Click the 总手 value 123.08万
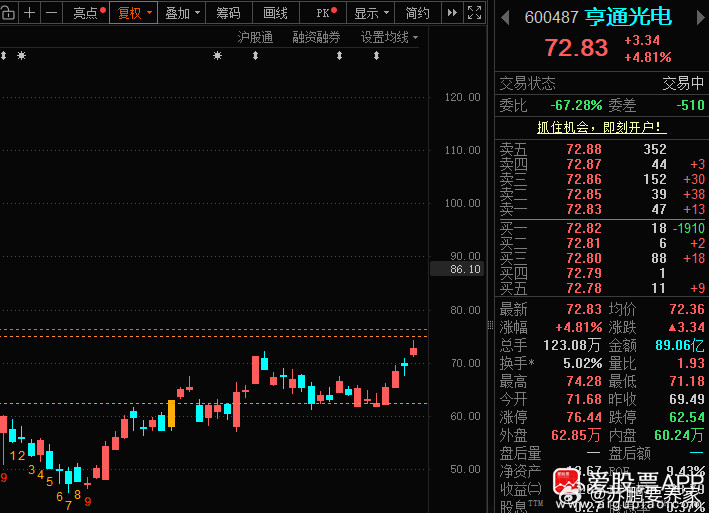 point(572,345)
